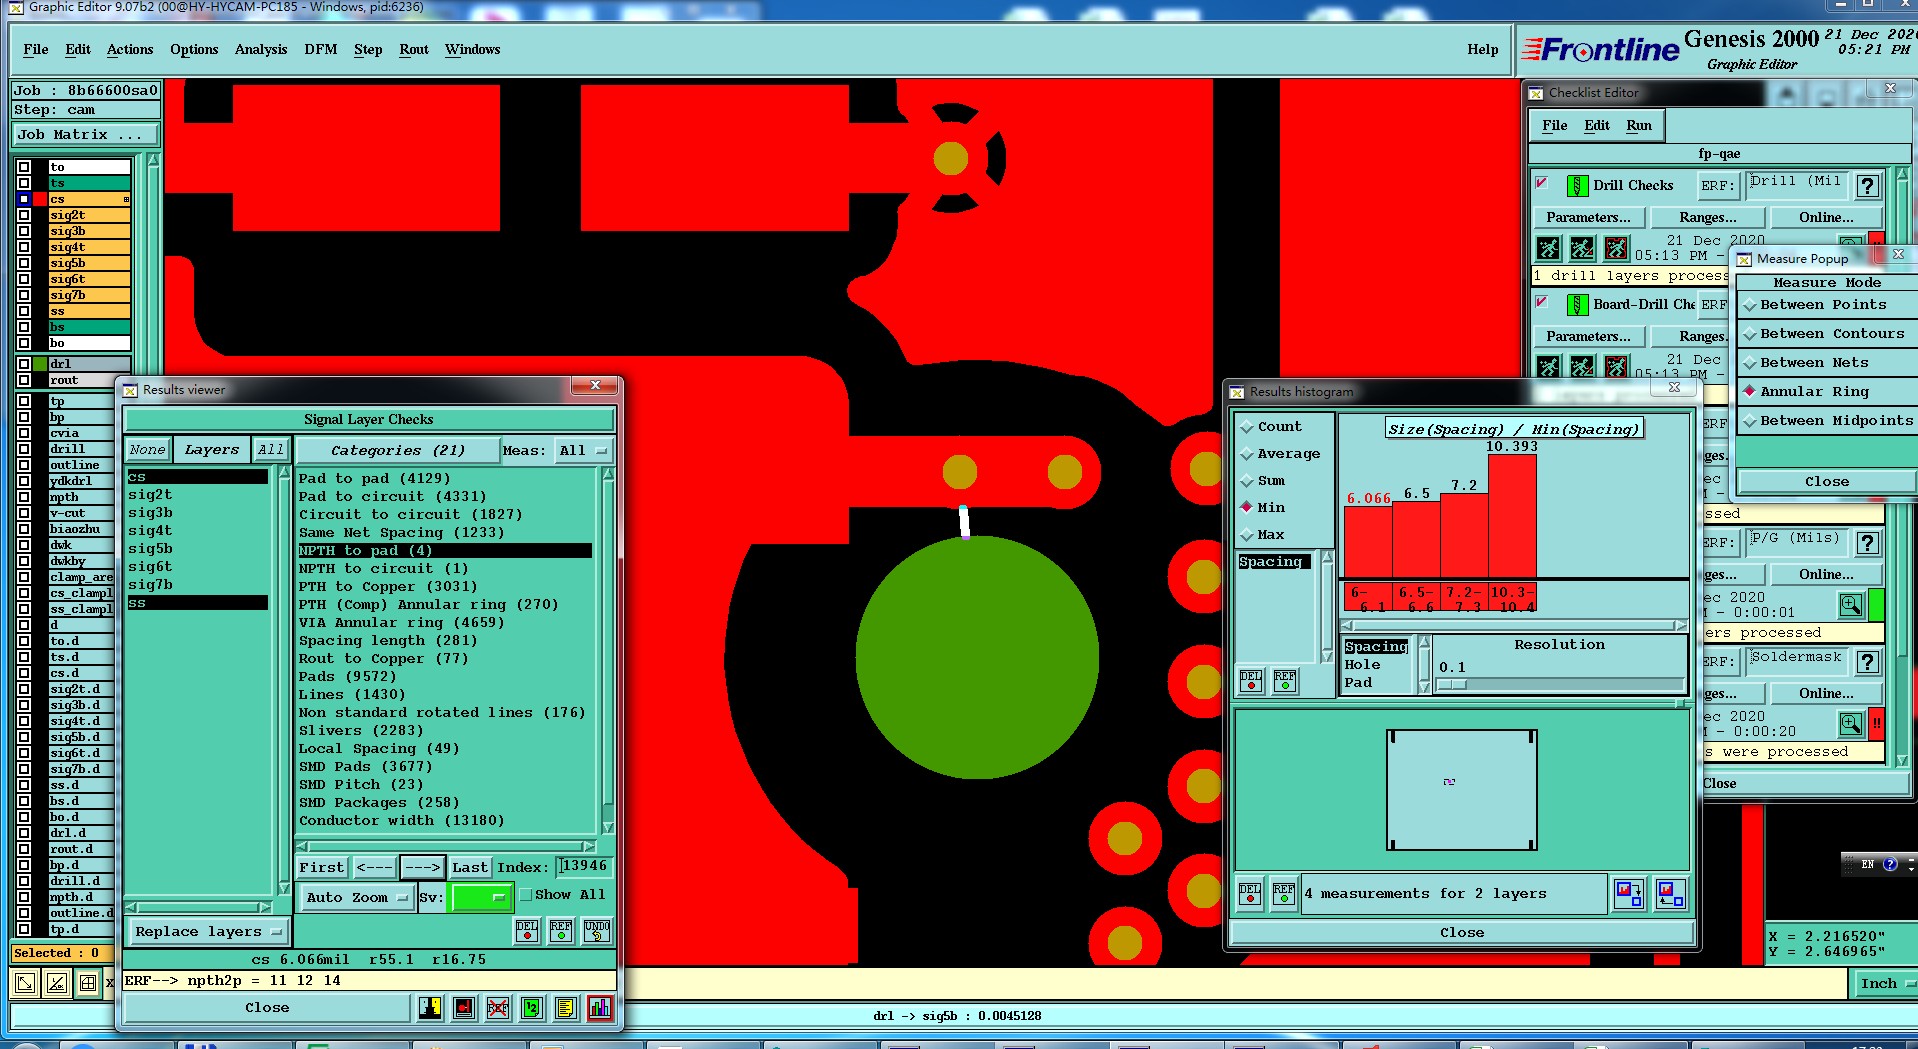Click Close in the Measure Popup

[x=1826, y=482]
